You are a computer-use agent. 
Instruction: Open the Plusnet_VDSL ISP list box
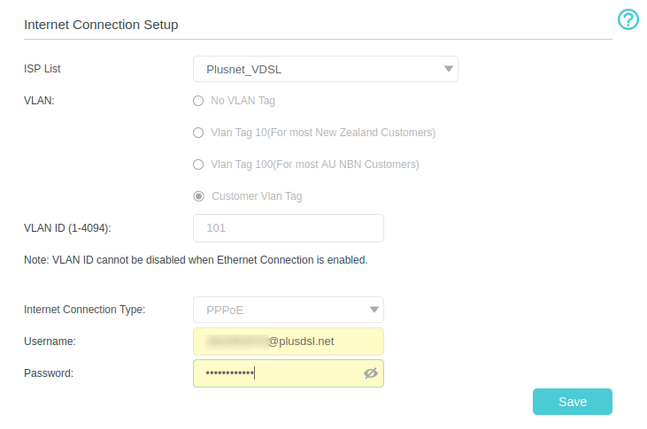click(x=315, y=69)
